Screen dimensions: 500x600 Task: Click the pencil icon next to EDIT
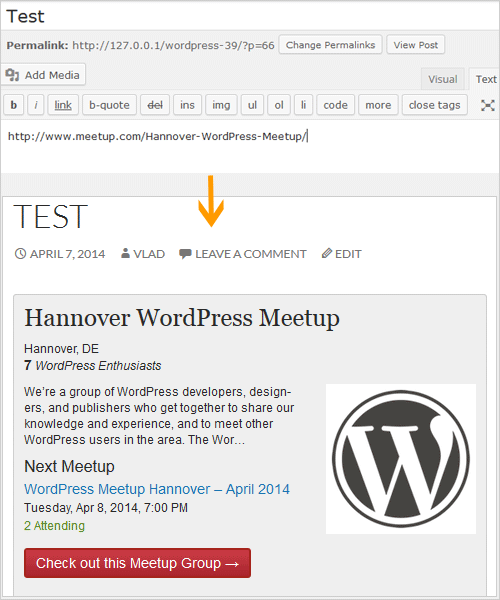coord(326,253)
